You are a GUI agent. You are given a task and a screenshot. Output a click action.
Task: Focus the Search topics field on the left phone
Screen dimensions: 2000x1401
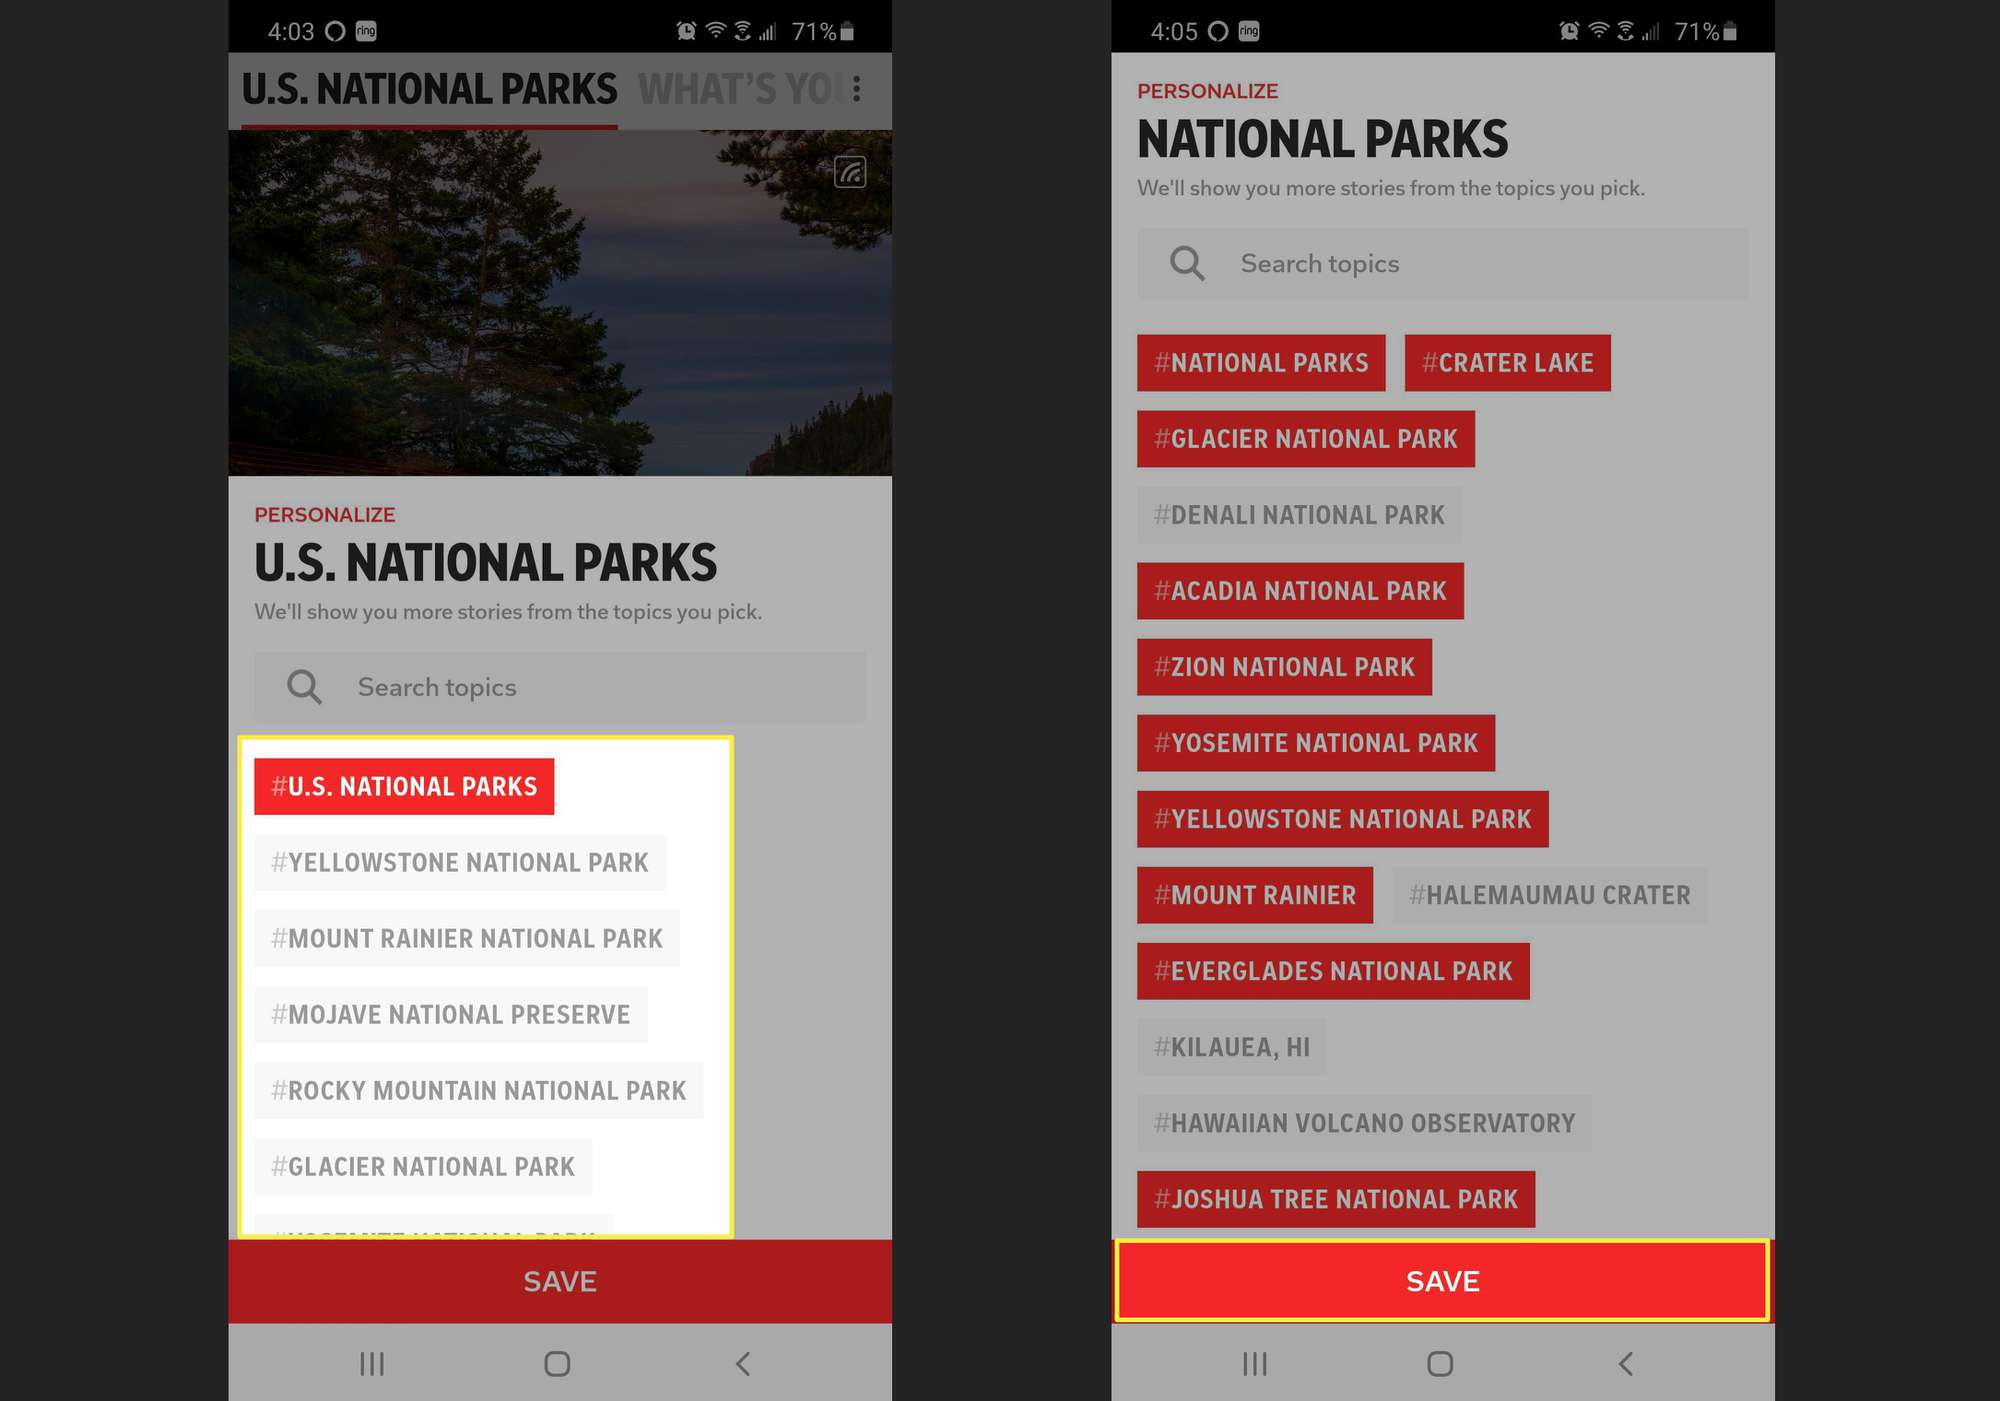coord(560,687)
